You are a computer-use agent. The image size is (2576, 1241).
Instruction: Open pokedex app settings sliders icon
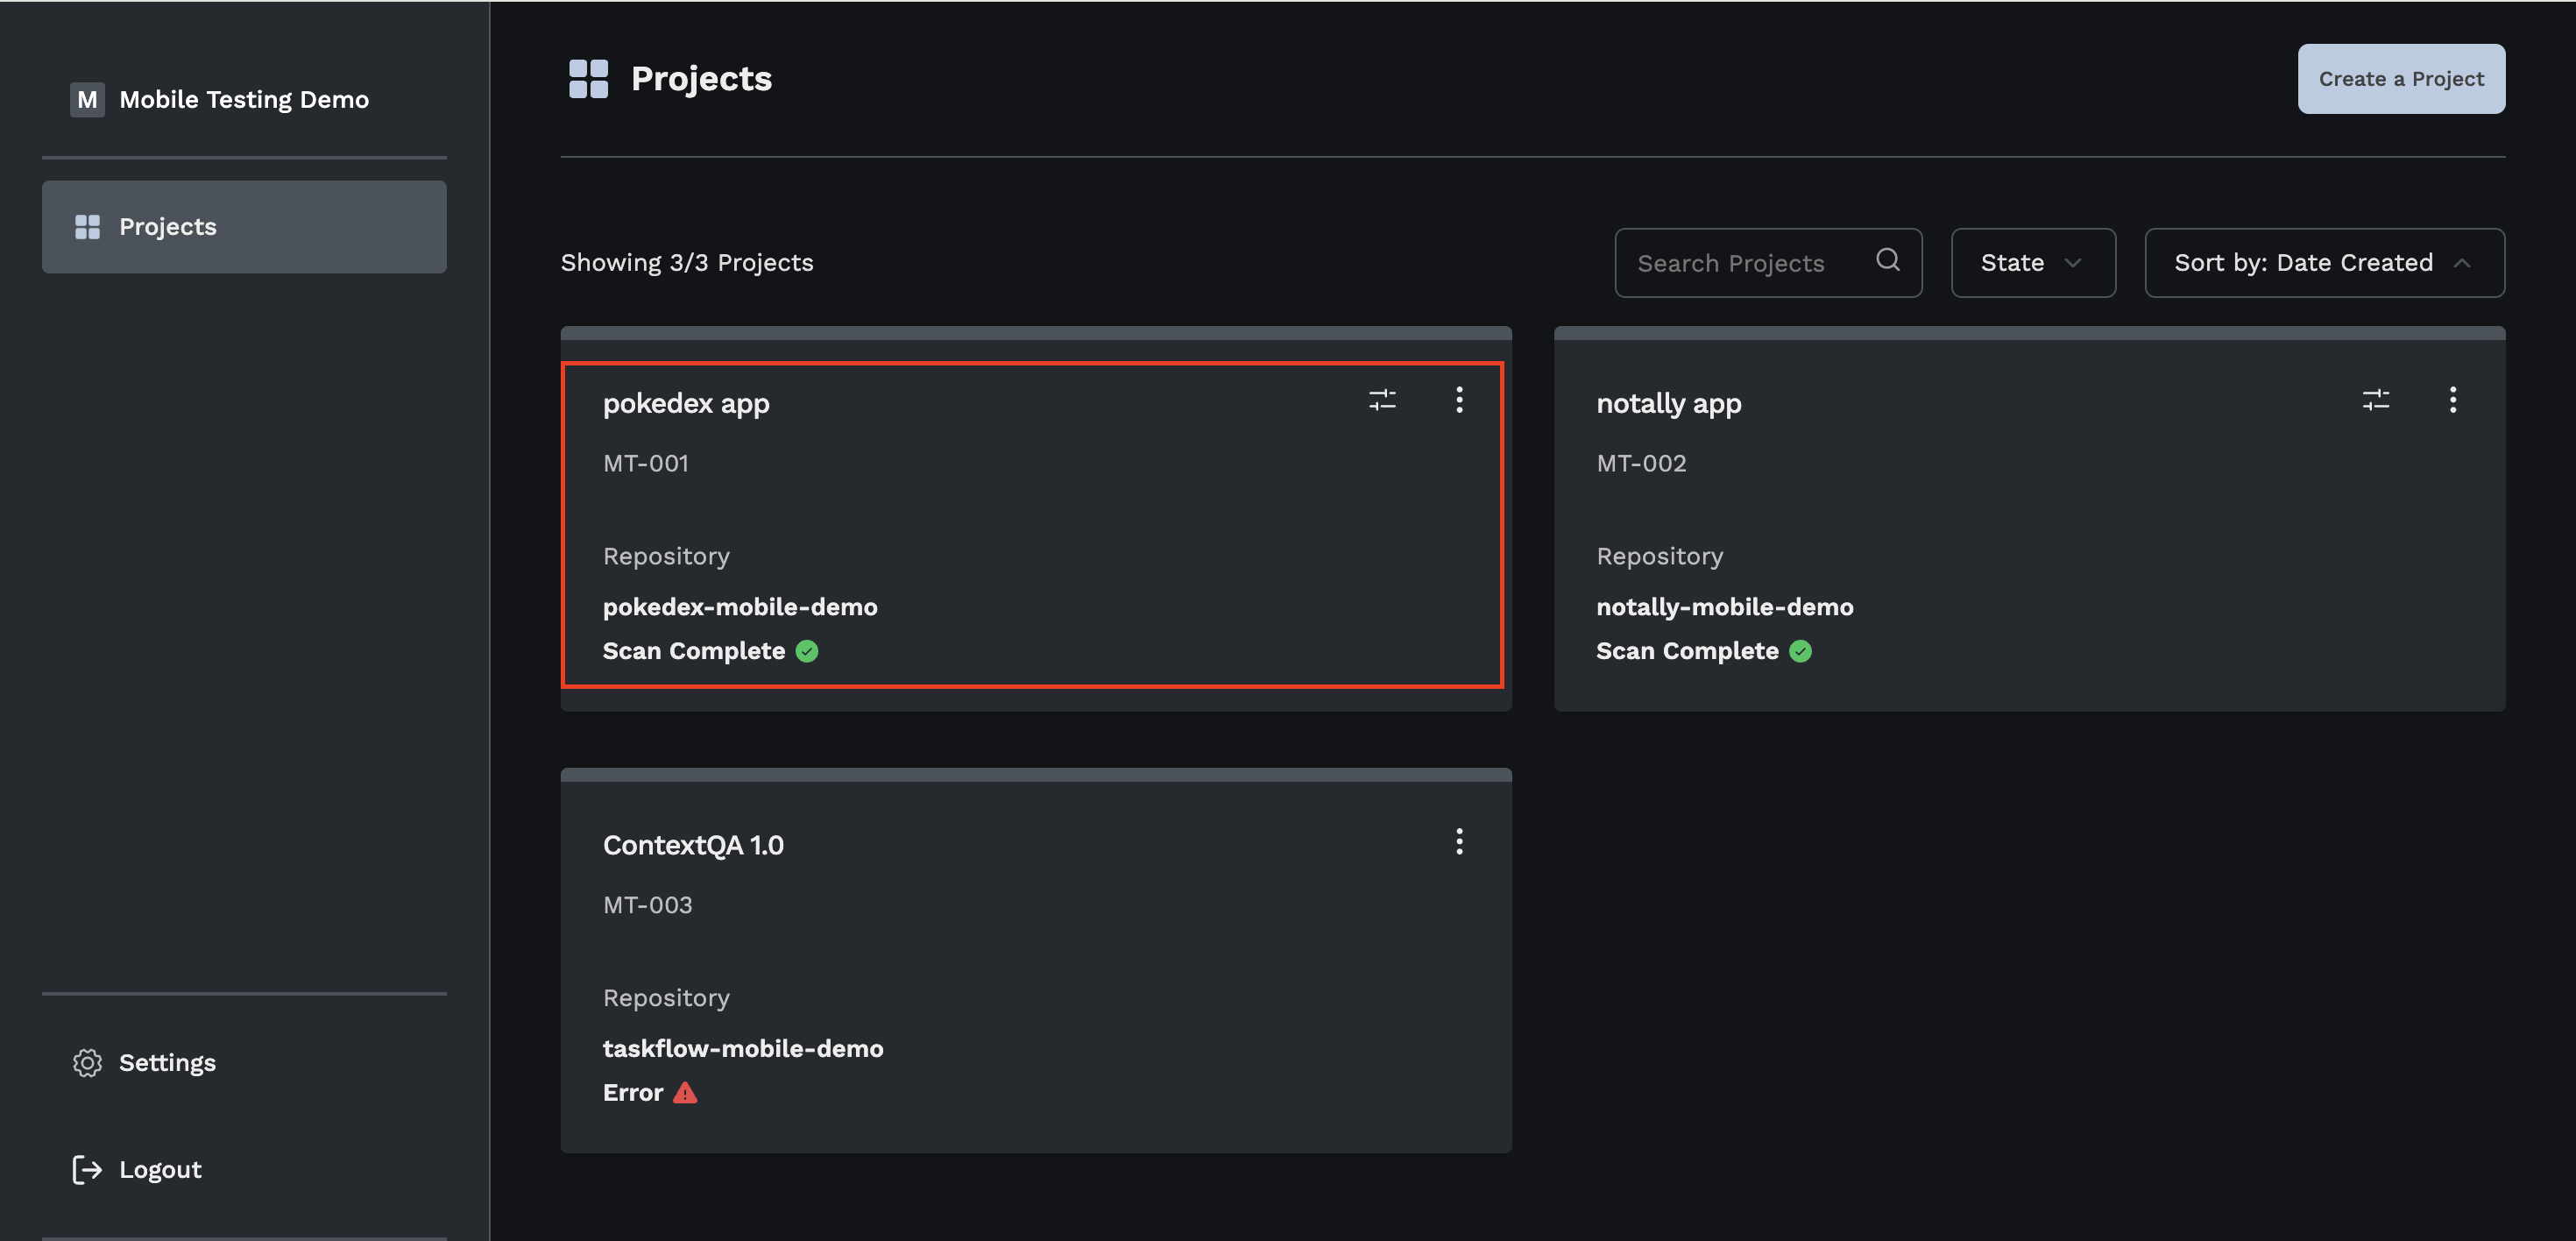coord(1382,401)
